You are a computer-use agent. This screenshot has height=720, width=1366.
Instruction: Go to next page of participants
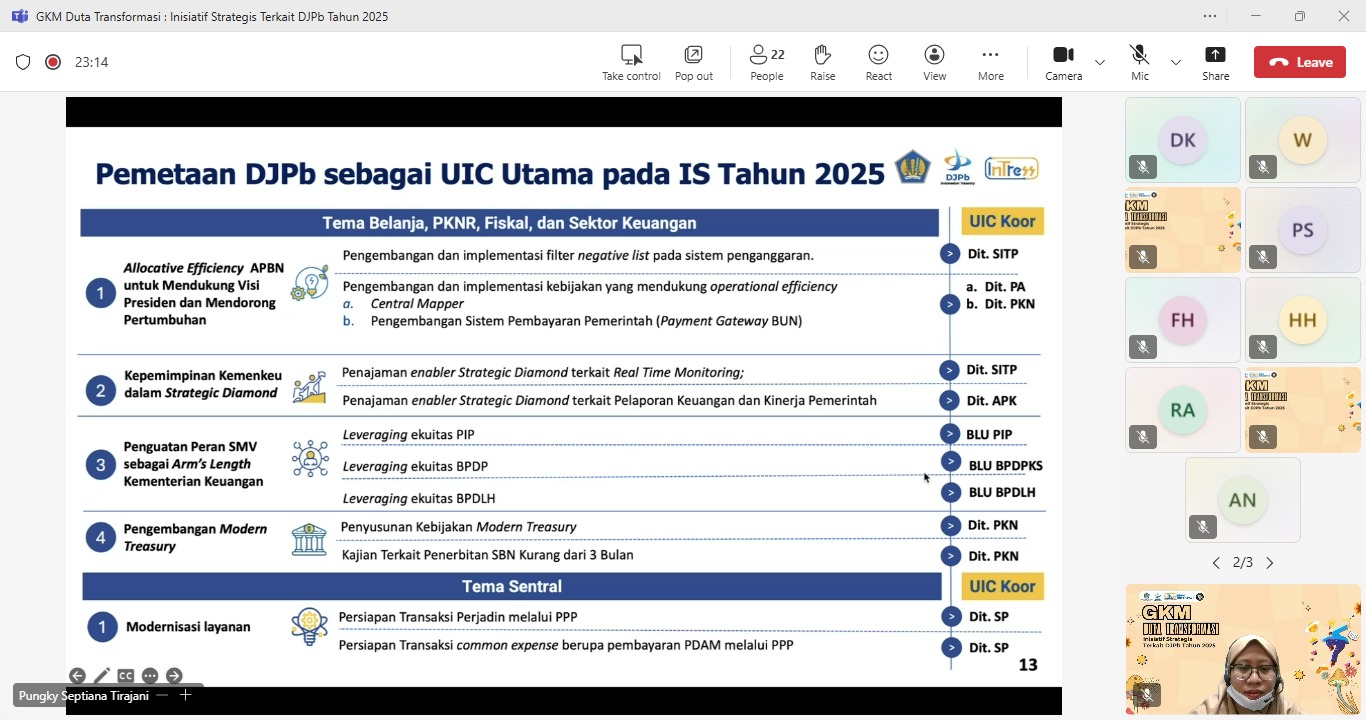pyautogui.click(x=1270, y=563)
